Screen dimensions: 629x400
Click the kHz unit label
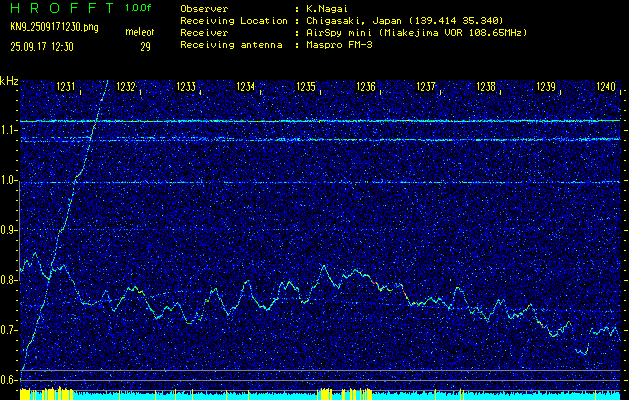point(9,81)
